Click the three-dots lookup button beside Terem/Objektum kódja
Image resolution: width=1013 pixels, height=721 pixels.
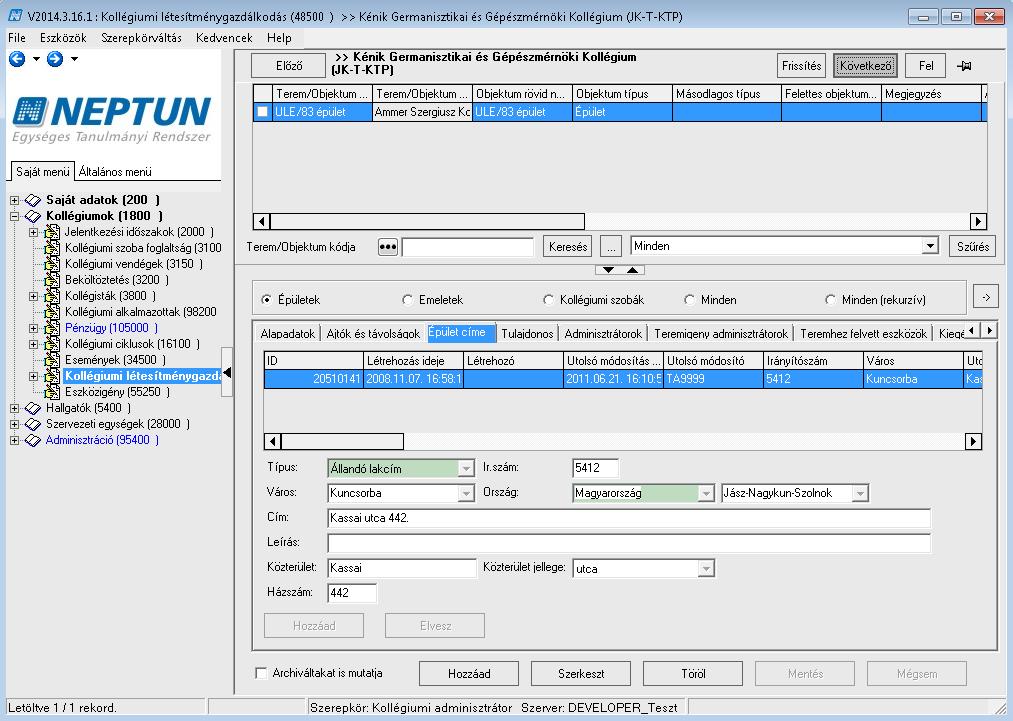[x=388, y=247]
